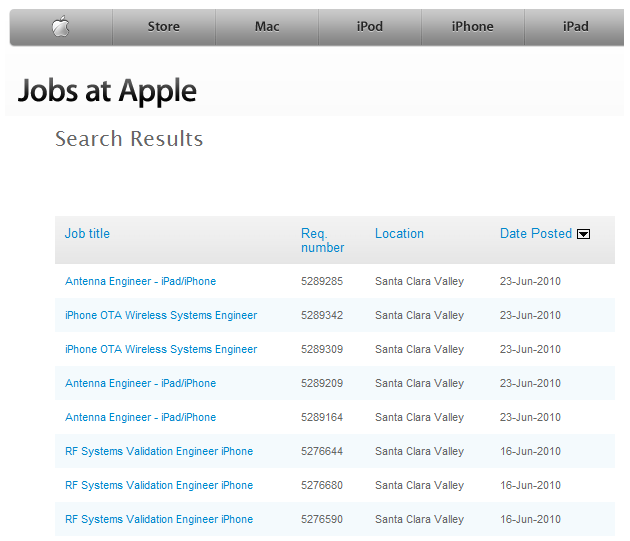Click req number 5276644 cell

pos(322,451)
